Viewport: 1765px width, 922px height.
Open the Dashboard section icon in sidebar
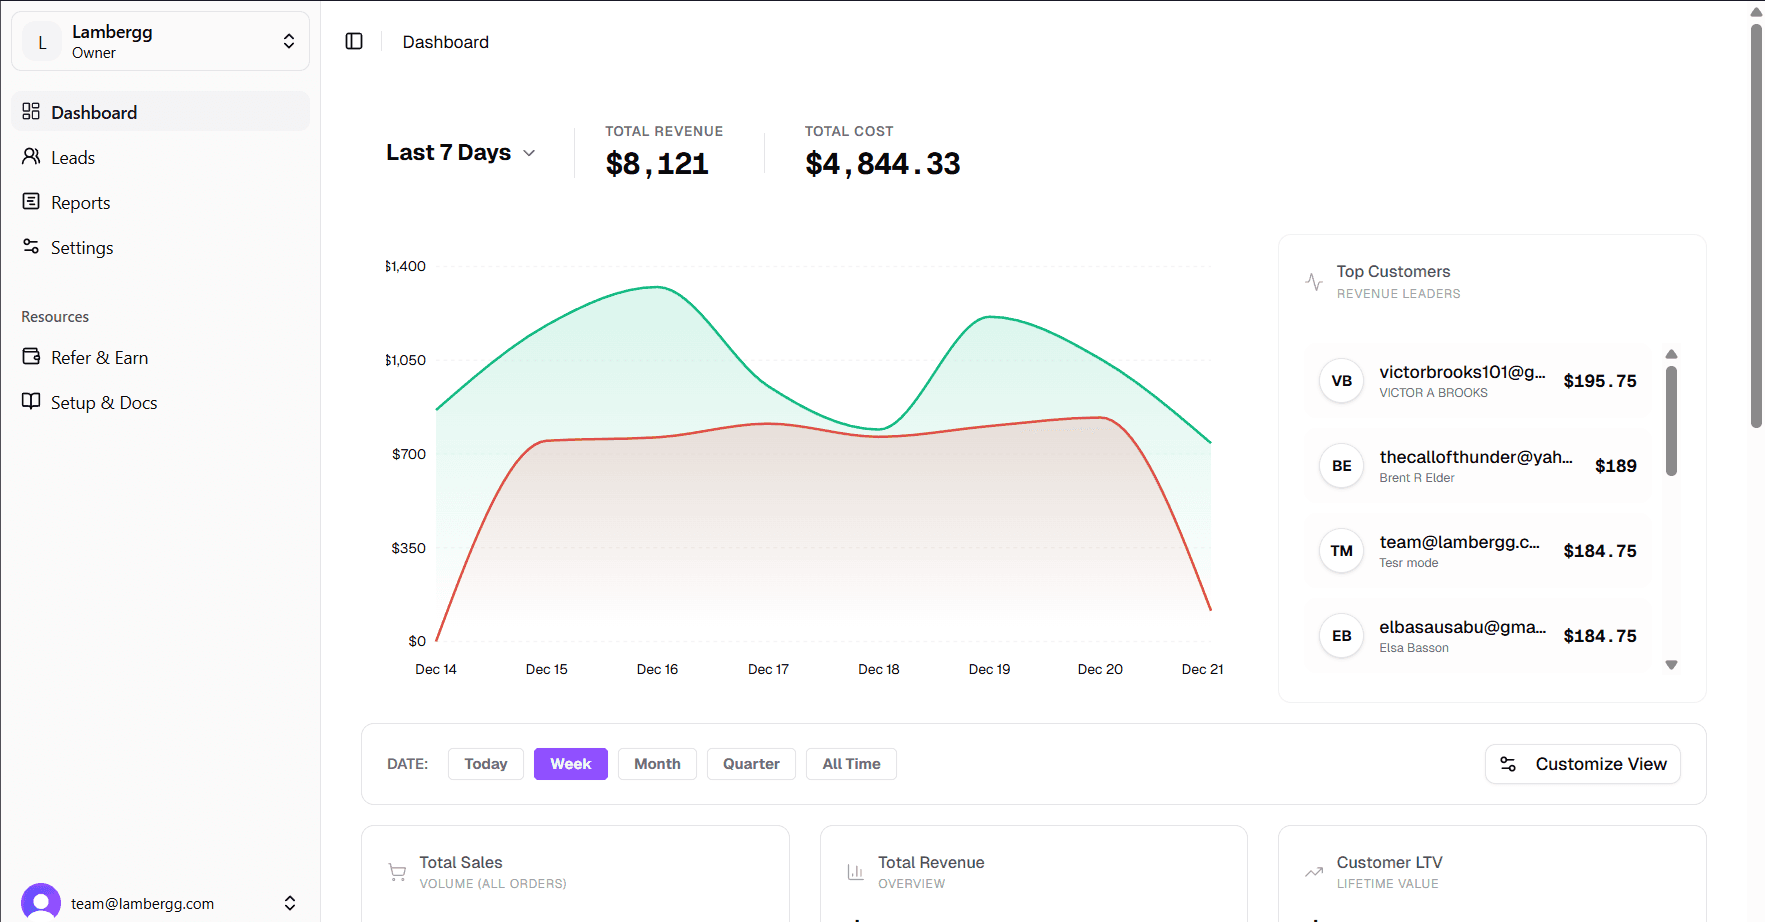(31, 112)
